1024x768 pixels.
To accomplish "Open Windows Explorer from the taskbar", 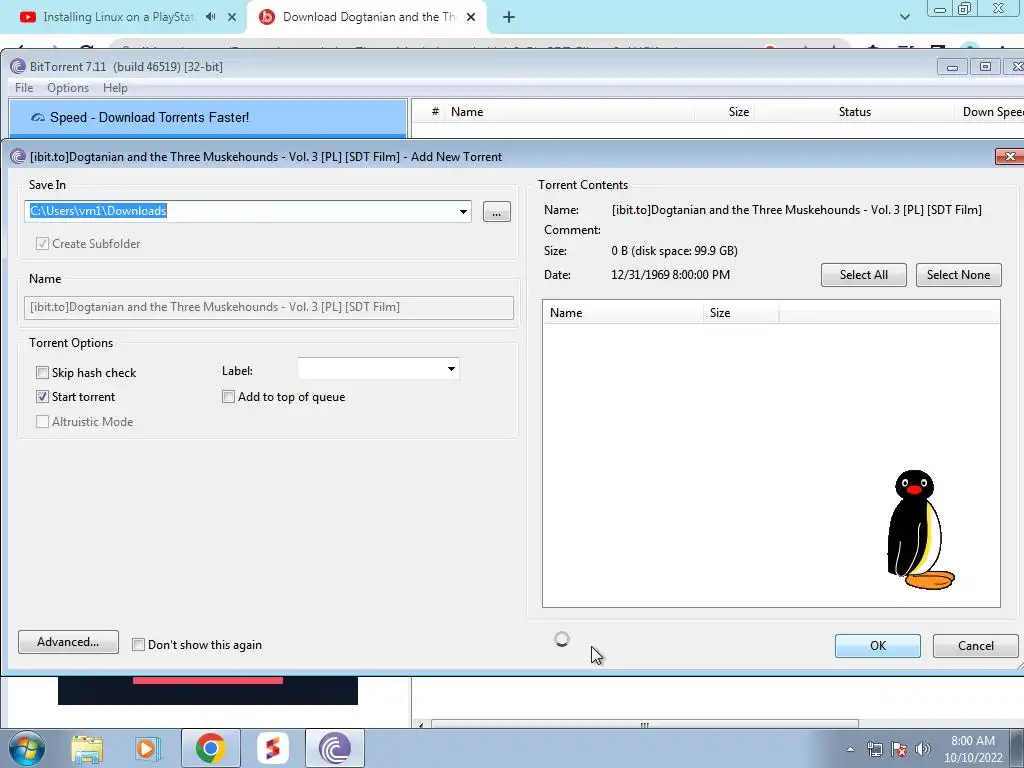I will pos(87,749).
